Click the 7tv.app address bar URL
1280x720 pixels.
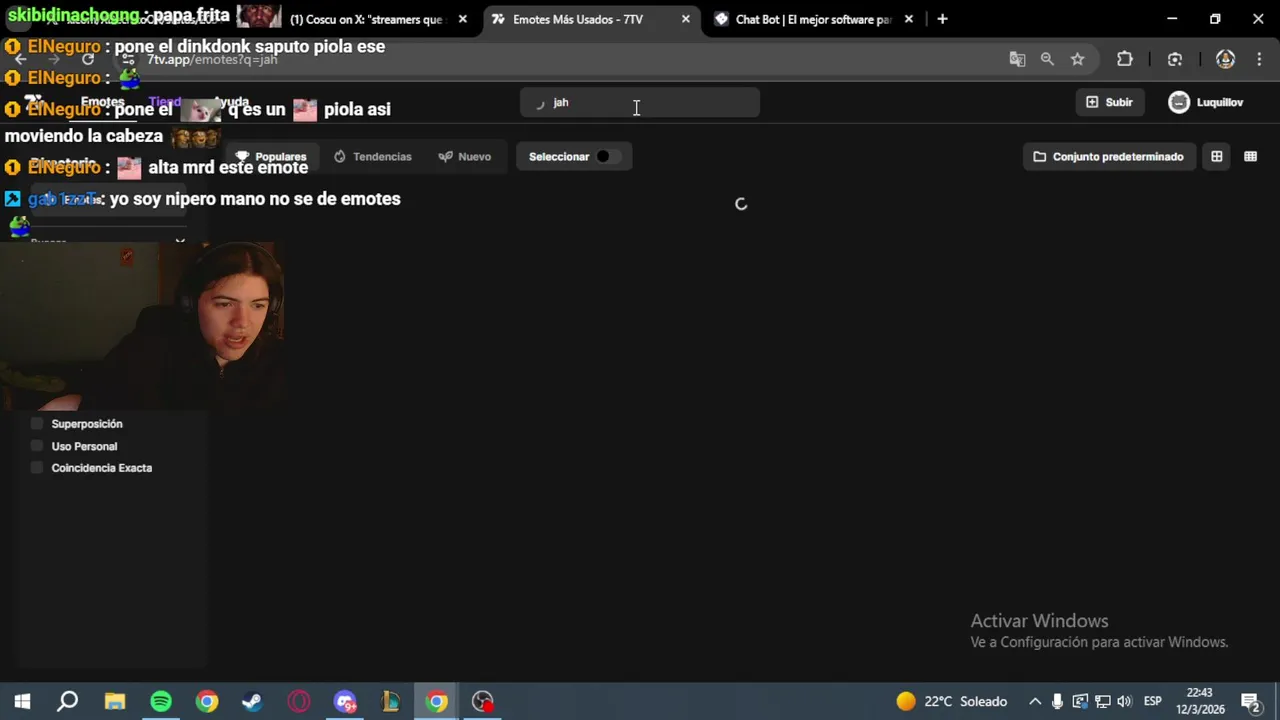click(212, 60)
